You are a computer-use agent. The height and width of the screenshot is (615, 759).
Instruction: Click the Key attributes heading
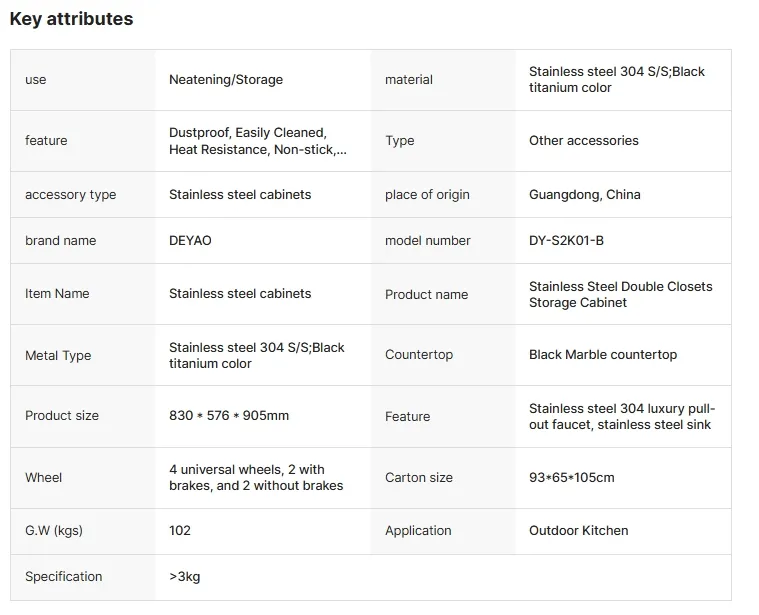tap(71, 19)
